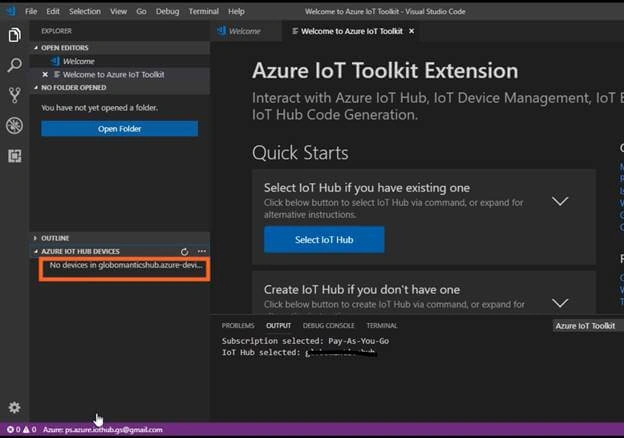Image resolution: width=624 pixels, height=438 pixels.
Task: Click the Azure account email in status bar
Action: (103, 430)
